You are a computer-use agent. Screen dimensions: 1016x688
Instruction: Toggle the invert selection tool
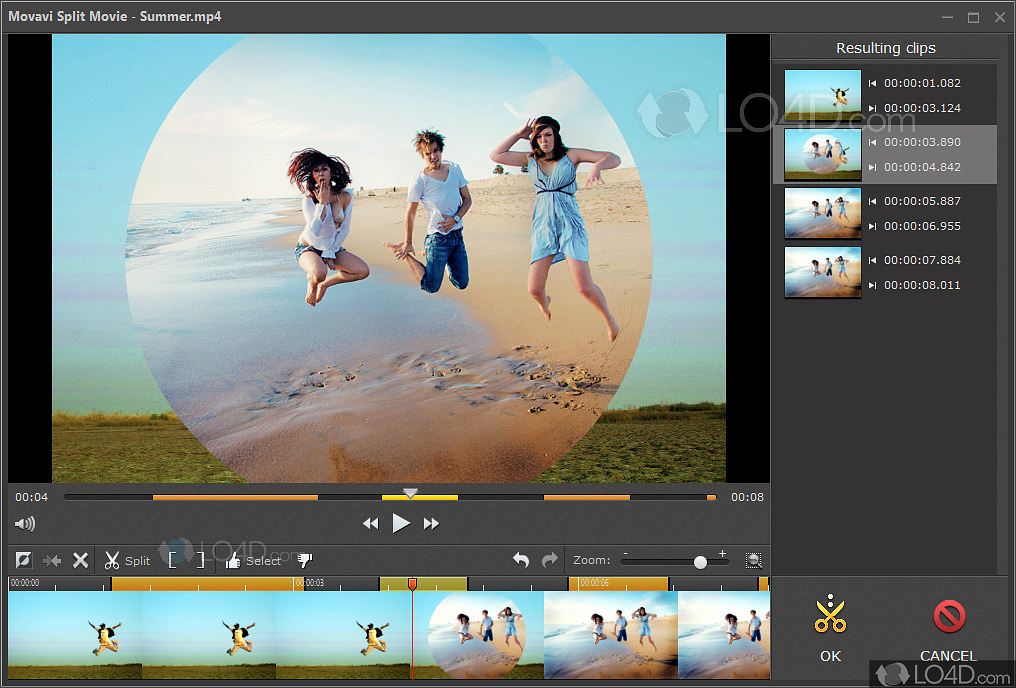click(x=22, y=560)
